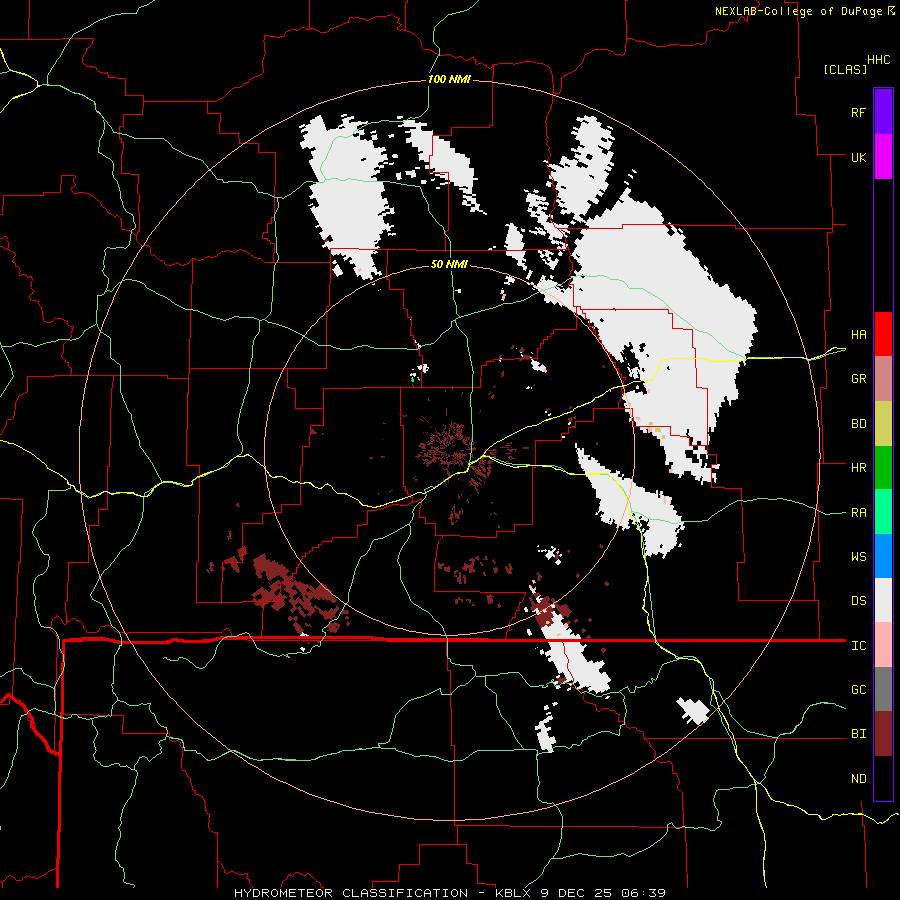Click the IC legend label
Image resolution: width=900 pixels, height=900 pixels.
coord(859,646)
